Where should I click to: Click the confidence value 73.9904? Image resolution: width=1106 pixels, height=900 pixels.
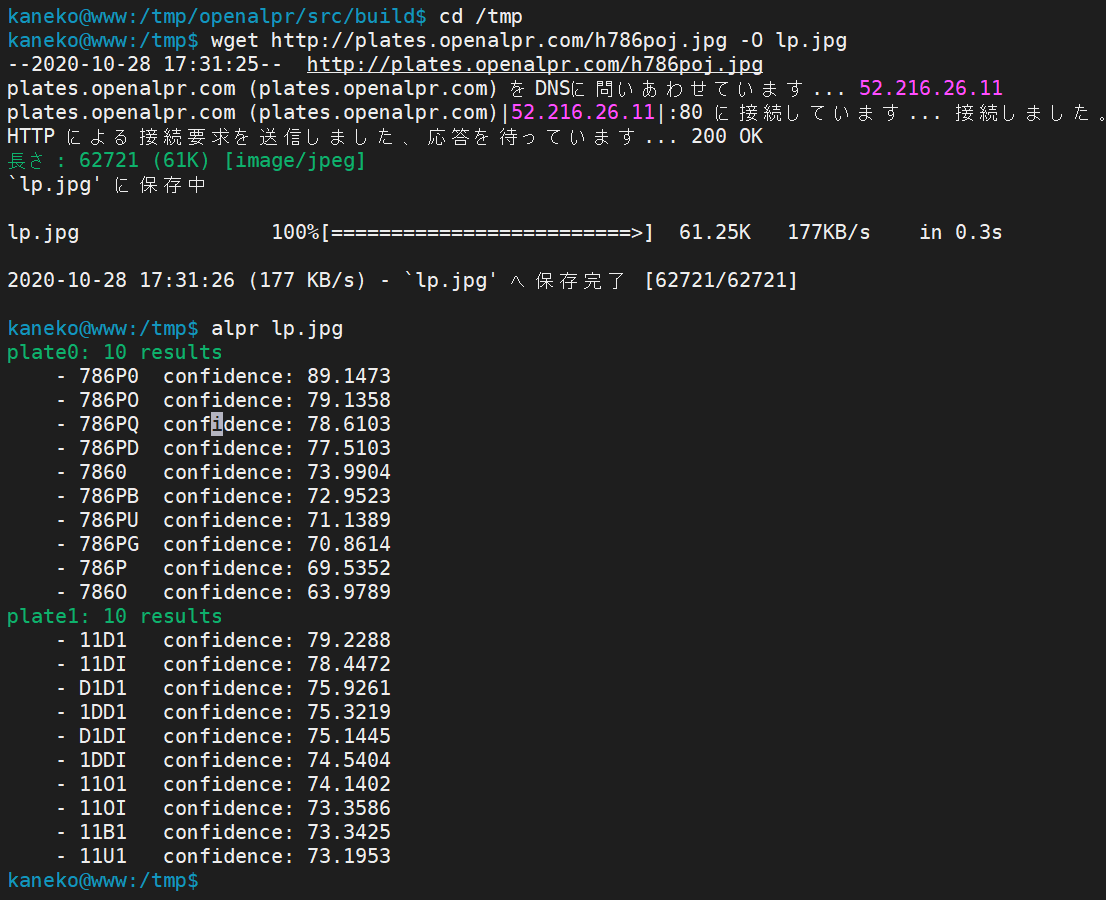click(x=348, y=473)
